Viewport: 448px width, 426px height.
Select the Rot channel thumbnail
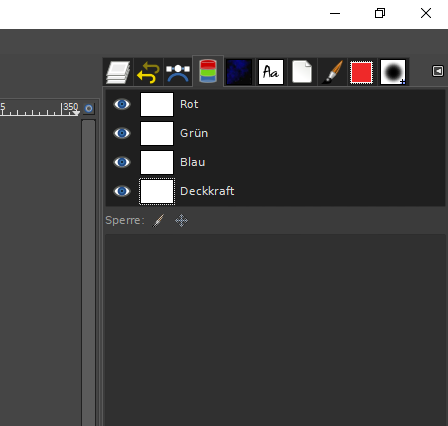(157, 104)
